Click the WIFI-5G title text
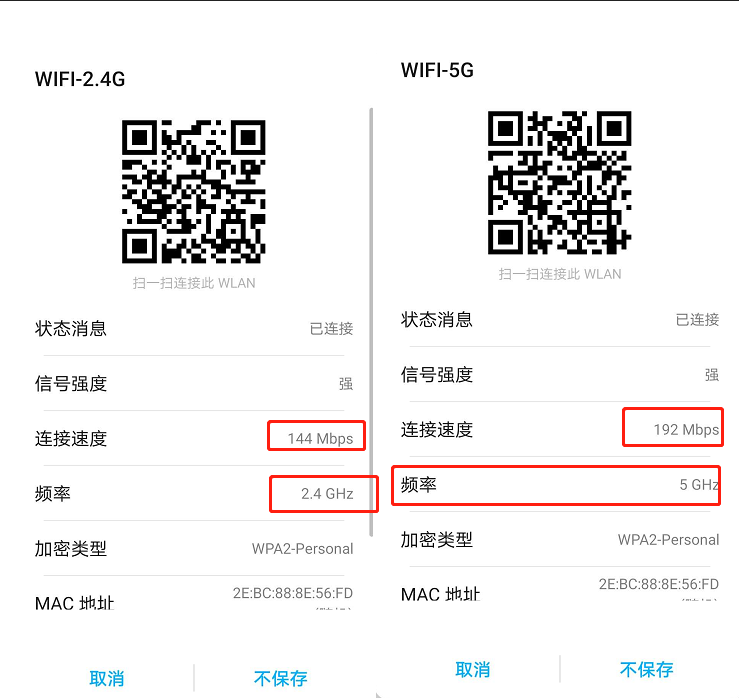This screenshot has width=739, height=698. pyautogui.click(x=437, y=70)
